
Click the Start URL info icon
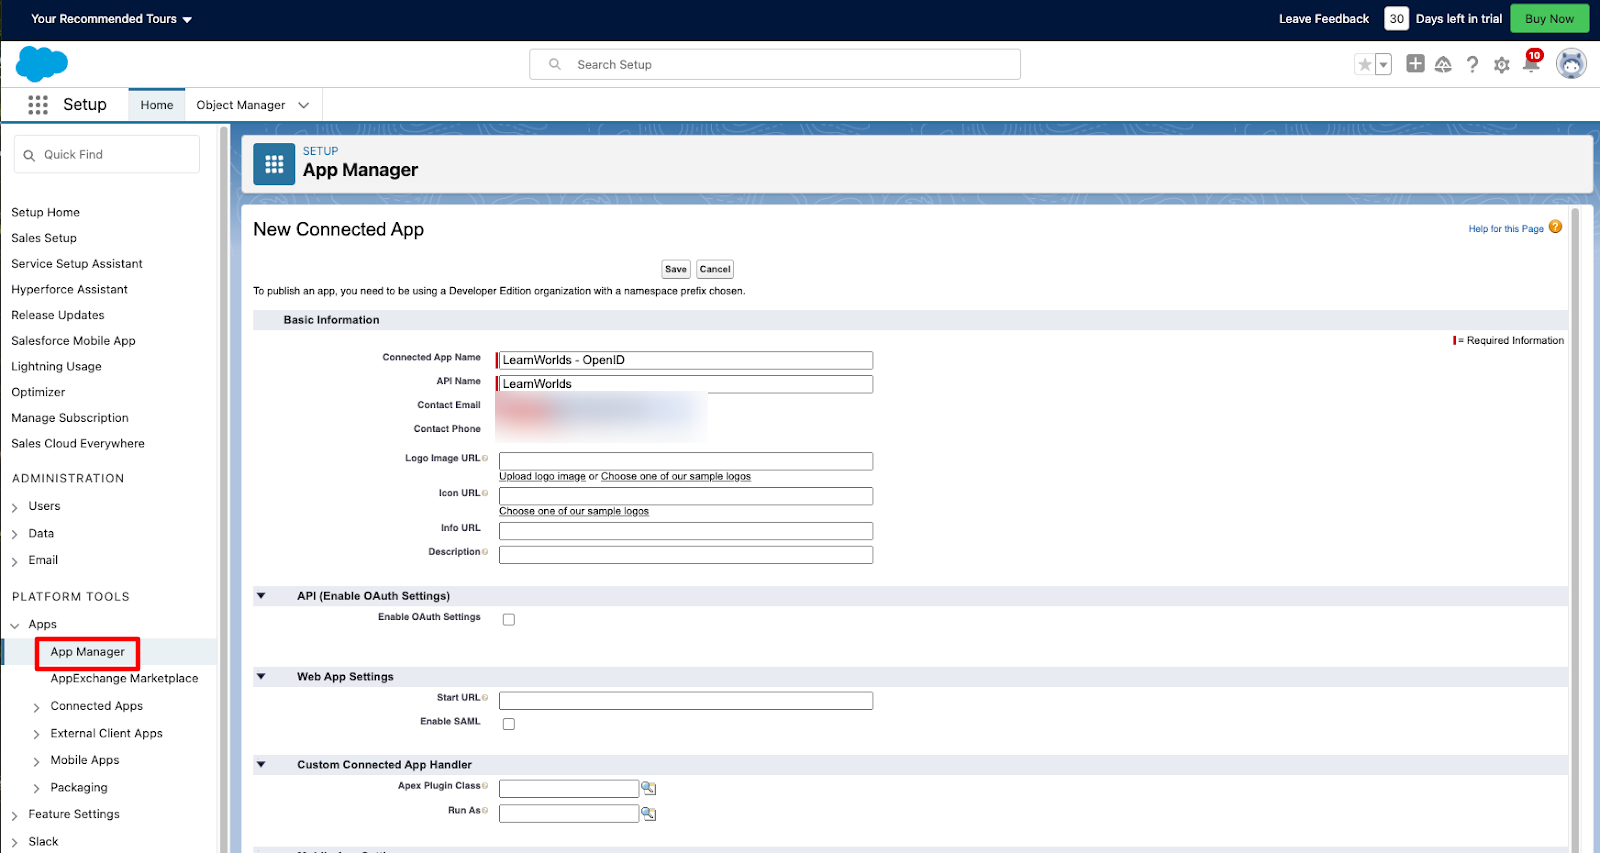(x=485, y=698)
